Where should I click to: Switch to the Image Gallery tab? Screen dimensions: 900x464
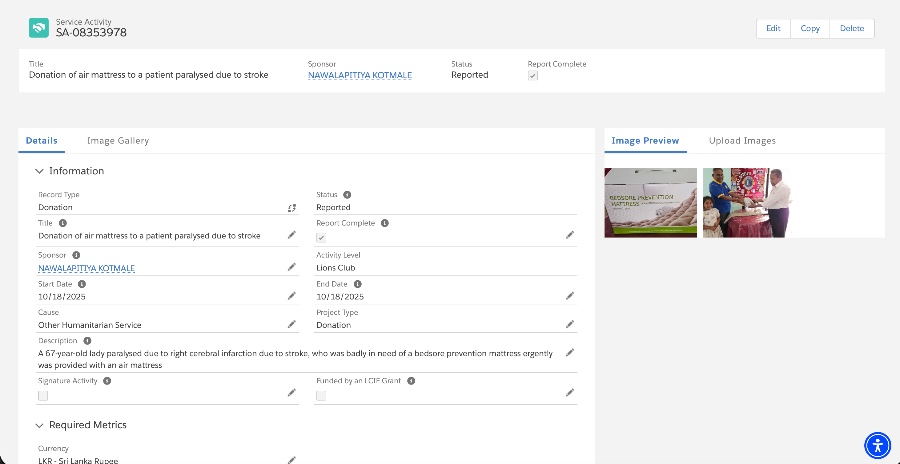(x=118, y=141)
